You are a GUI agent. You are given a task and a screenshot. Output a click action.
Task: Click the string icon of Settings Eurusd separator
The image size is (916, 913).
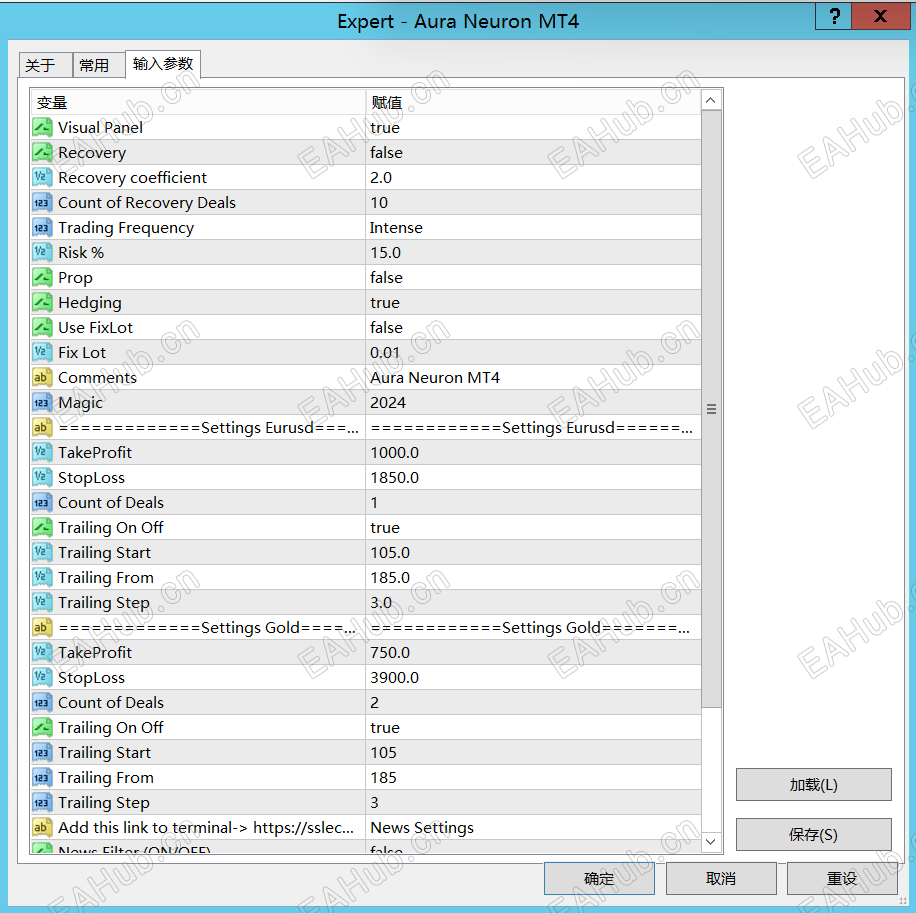[42, 428]
